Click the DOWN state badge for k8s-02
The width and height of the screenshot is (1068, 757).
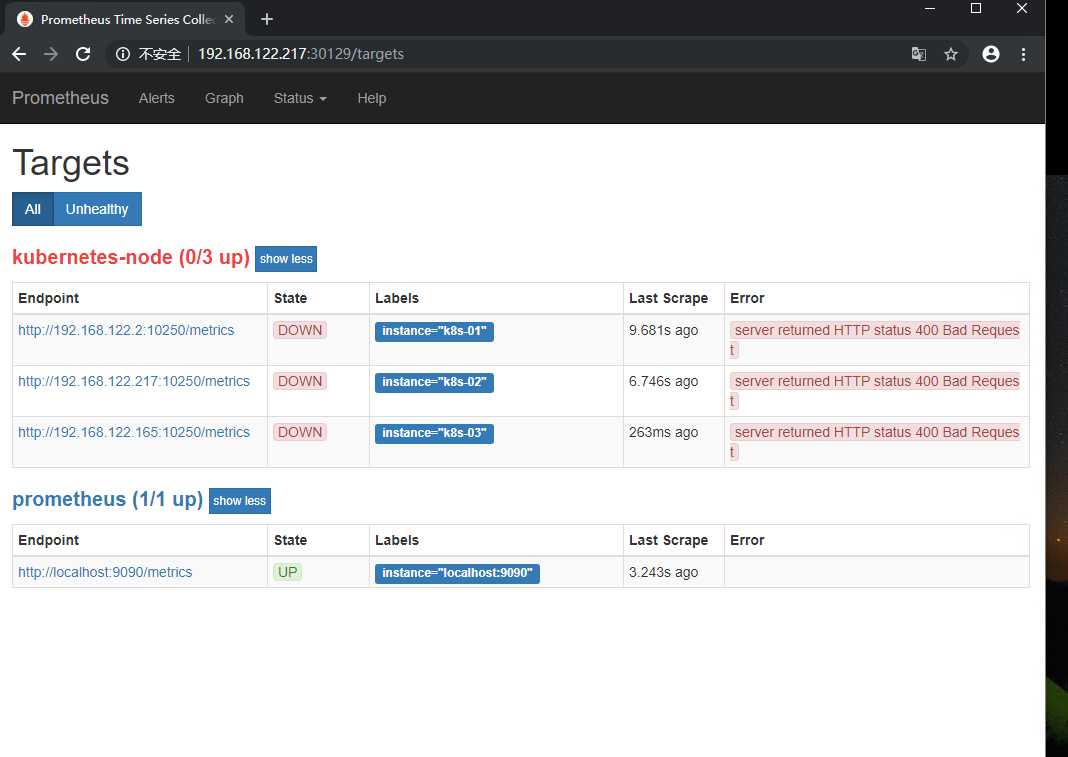(x=300, y=382)
